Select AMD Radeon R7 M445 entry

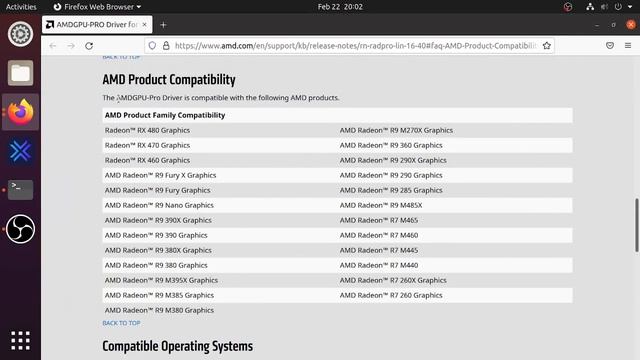[x=379, y=250]
